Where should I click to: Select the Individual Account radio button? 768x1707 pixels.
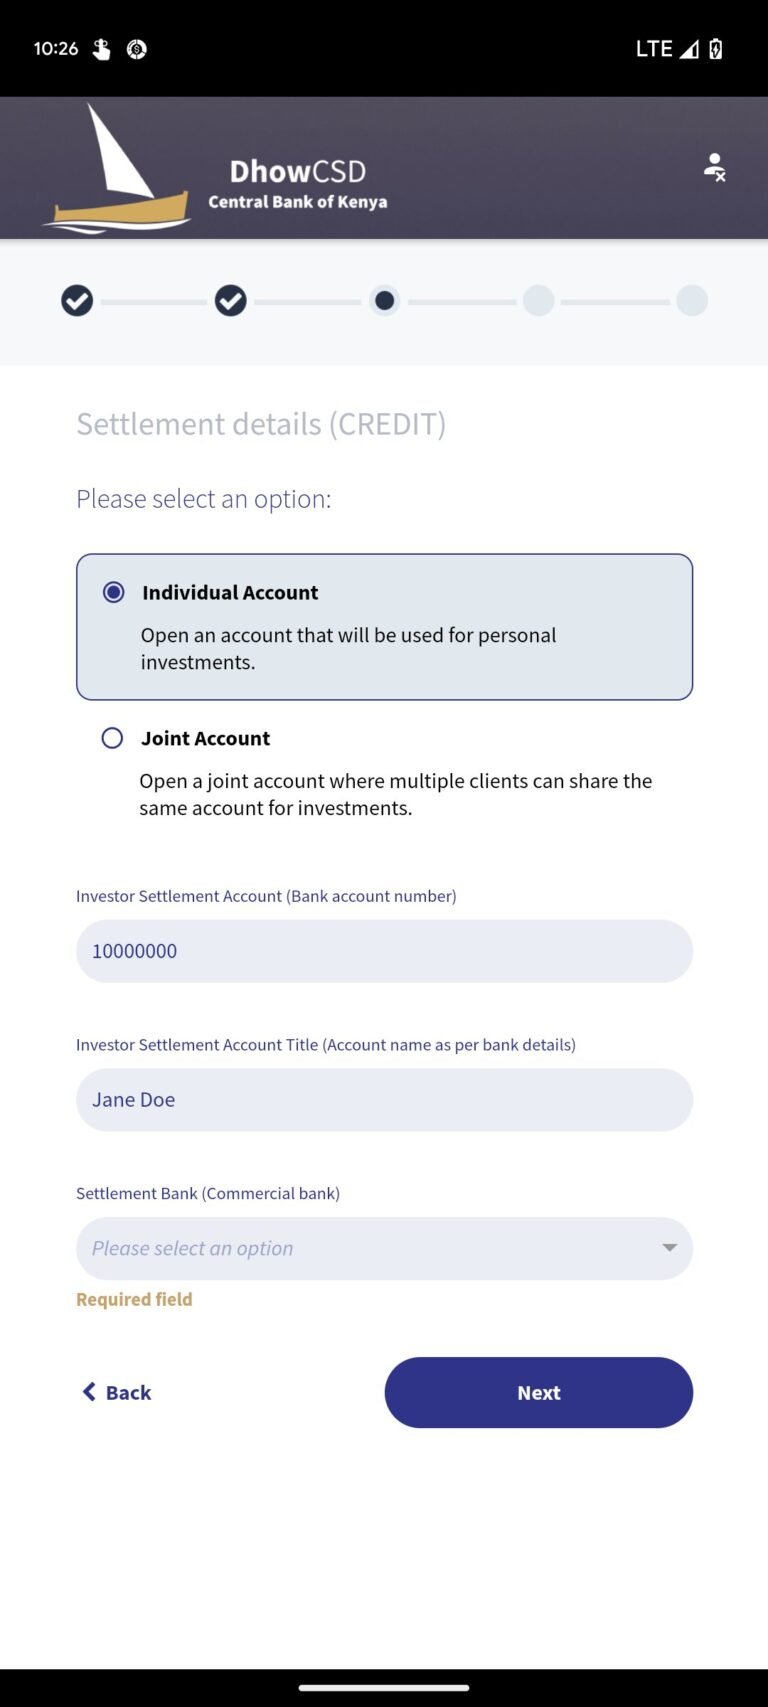click(113, 592)
